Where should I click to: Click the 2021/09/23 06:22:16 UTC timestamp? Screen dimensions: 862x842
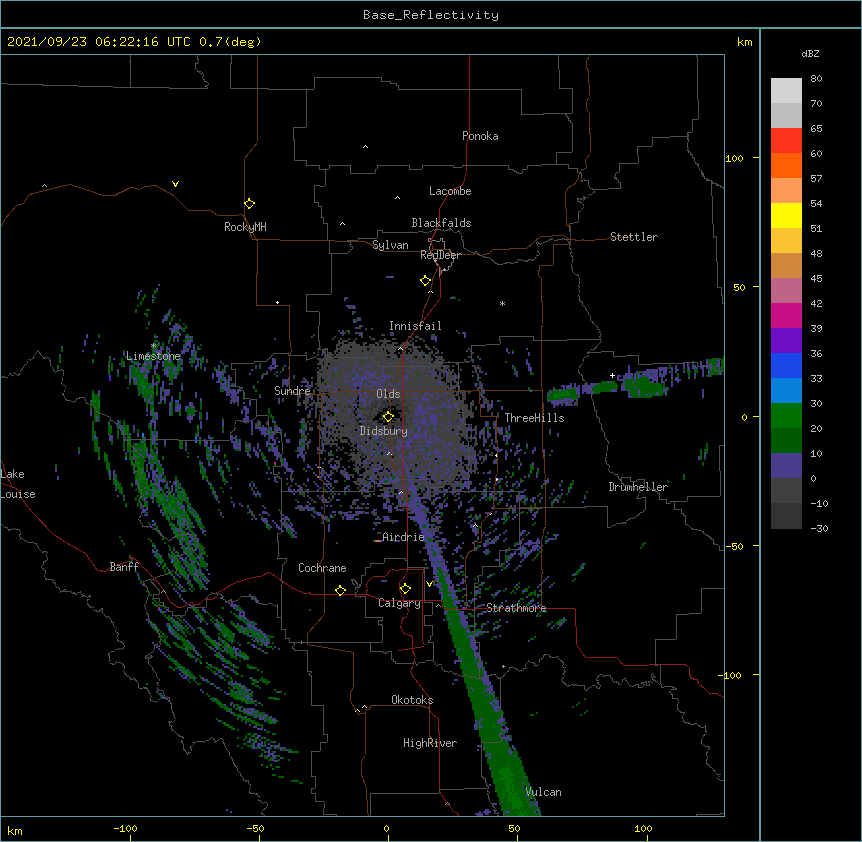[x=99, y=42]
